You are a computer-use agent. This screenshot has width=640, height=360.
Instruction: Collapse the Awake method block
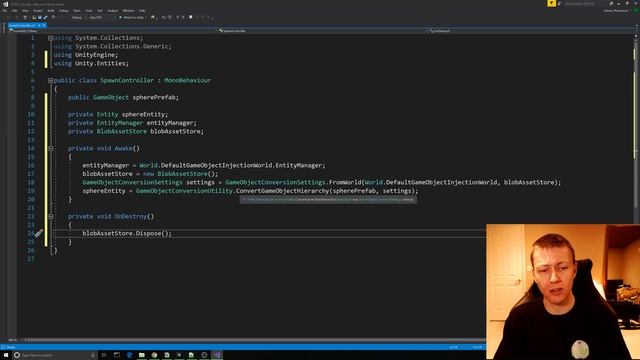tap(51, 149)
